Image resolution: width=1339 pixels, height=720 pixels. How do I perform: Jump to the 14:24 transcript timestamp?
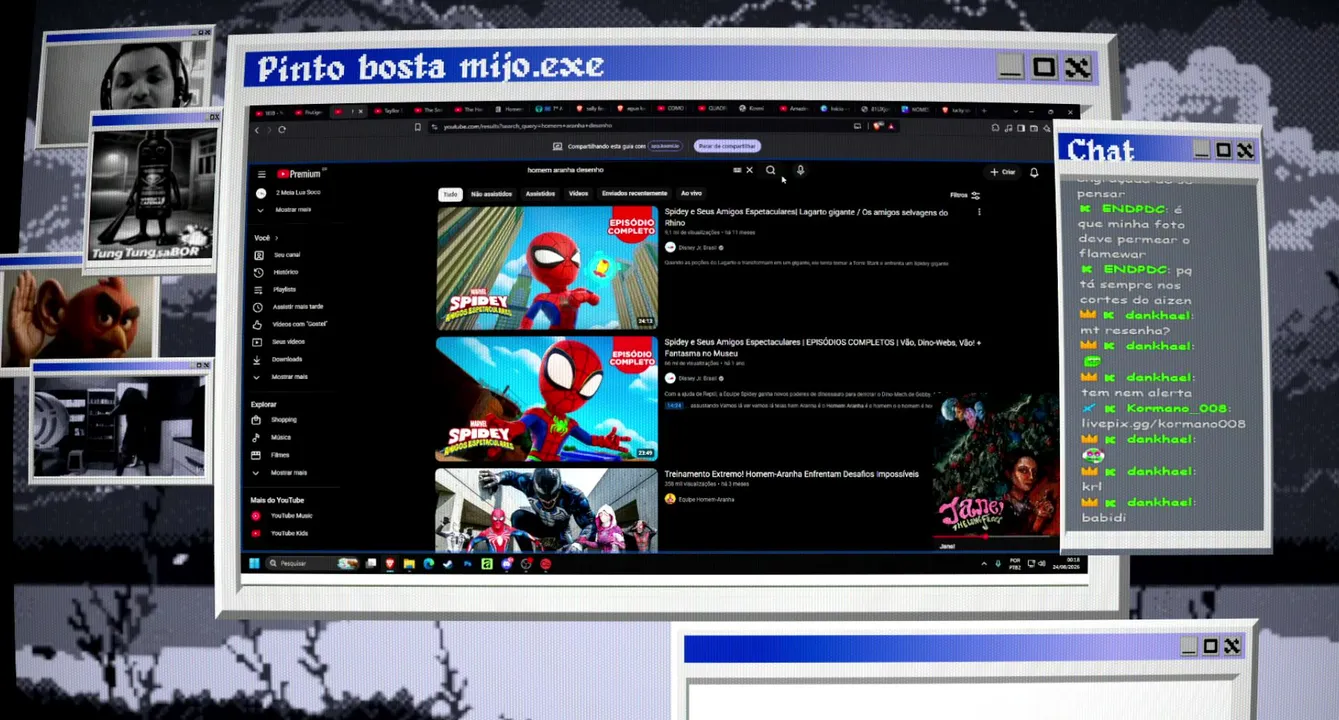[674, 406]
